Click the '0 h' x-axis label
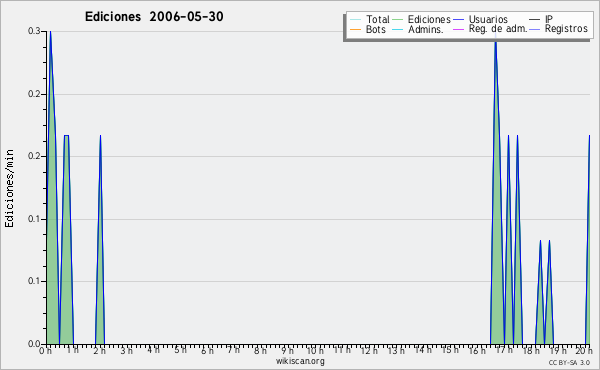600x370 pixels. point(45,350)
